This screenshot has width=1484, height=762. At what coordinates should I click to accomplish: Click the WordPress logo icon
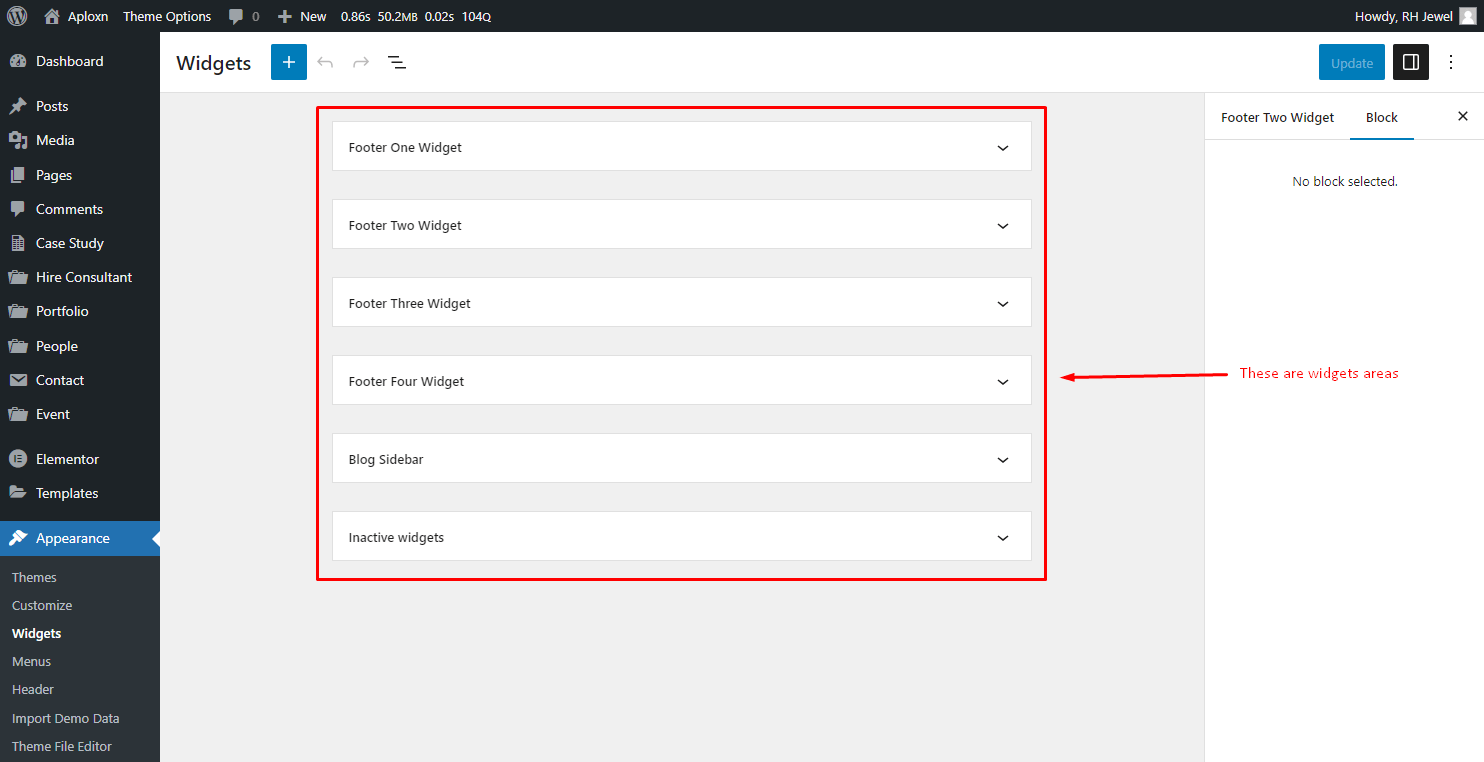[17, 16]
